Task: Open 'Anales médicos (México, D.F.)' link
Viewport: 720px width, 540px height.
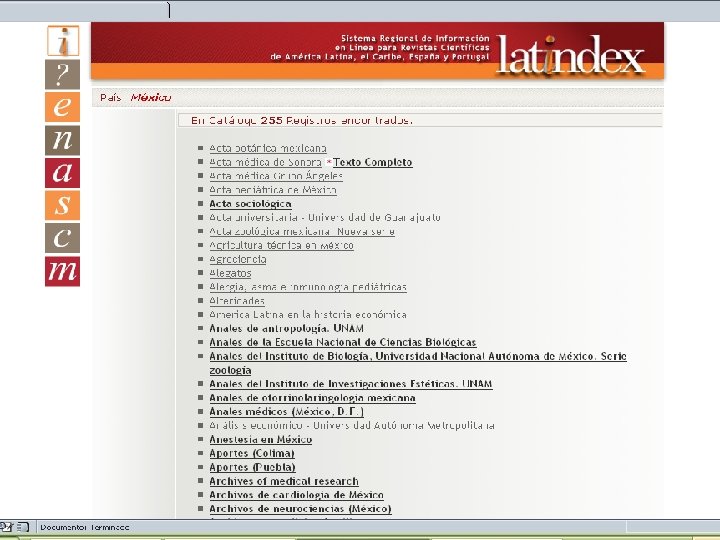Action: tap(287, 412)
